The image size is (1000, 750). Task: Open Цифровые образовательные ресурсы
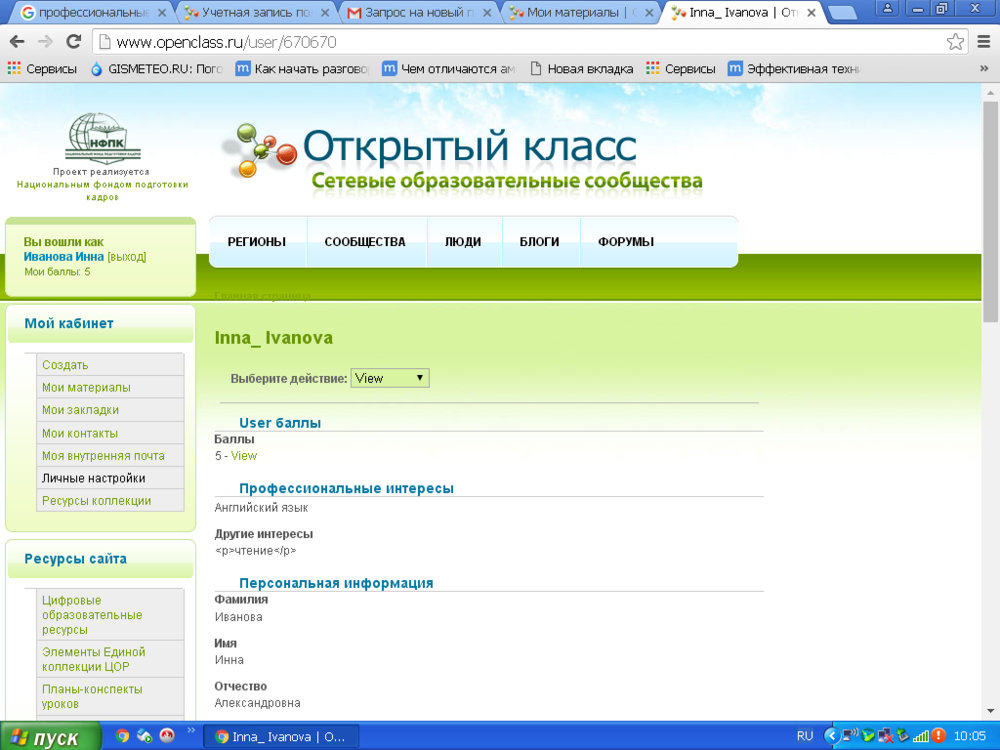(x=92, y=615)
